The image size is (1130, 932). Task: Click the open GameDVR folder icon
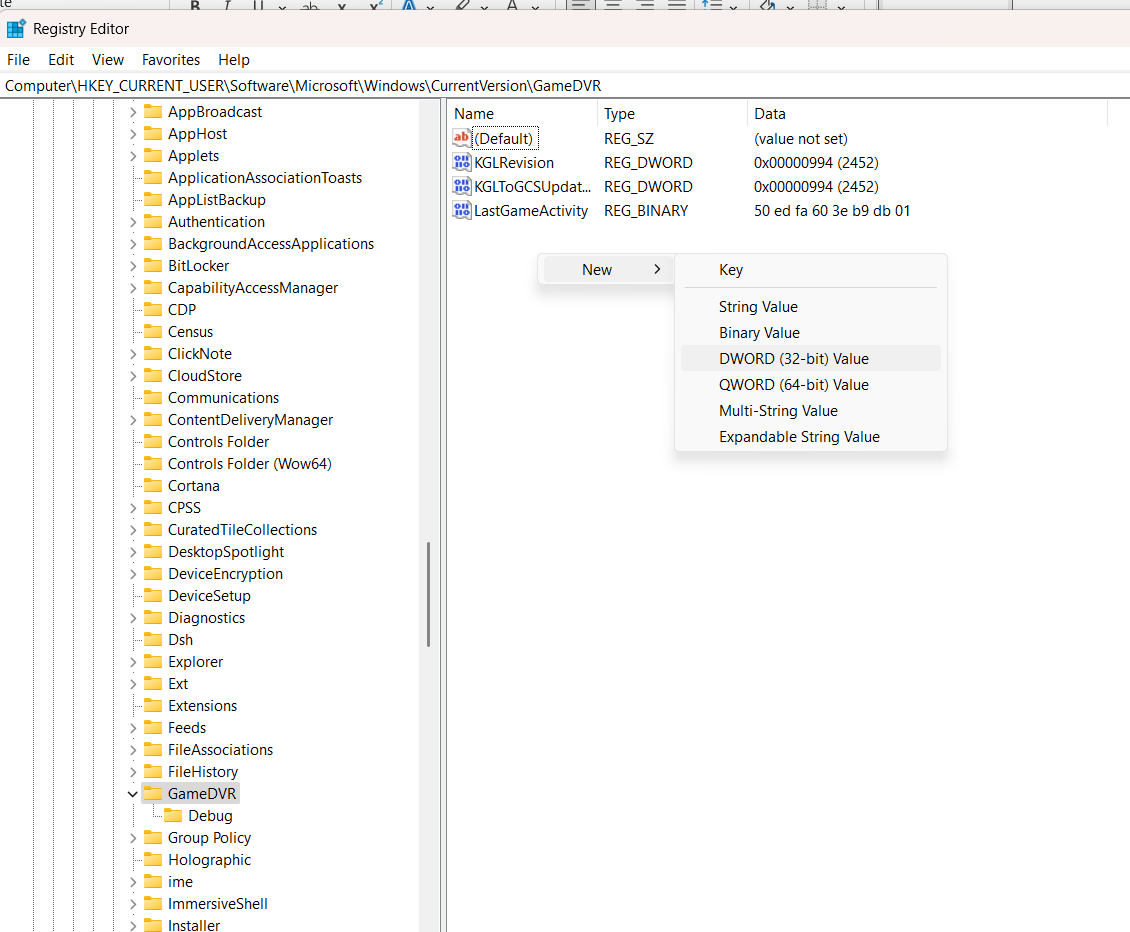tap(153, 794)
